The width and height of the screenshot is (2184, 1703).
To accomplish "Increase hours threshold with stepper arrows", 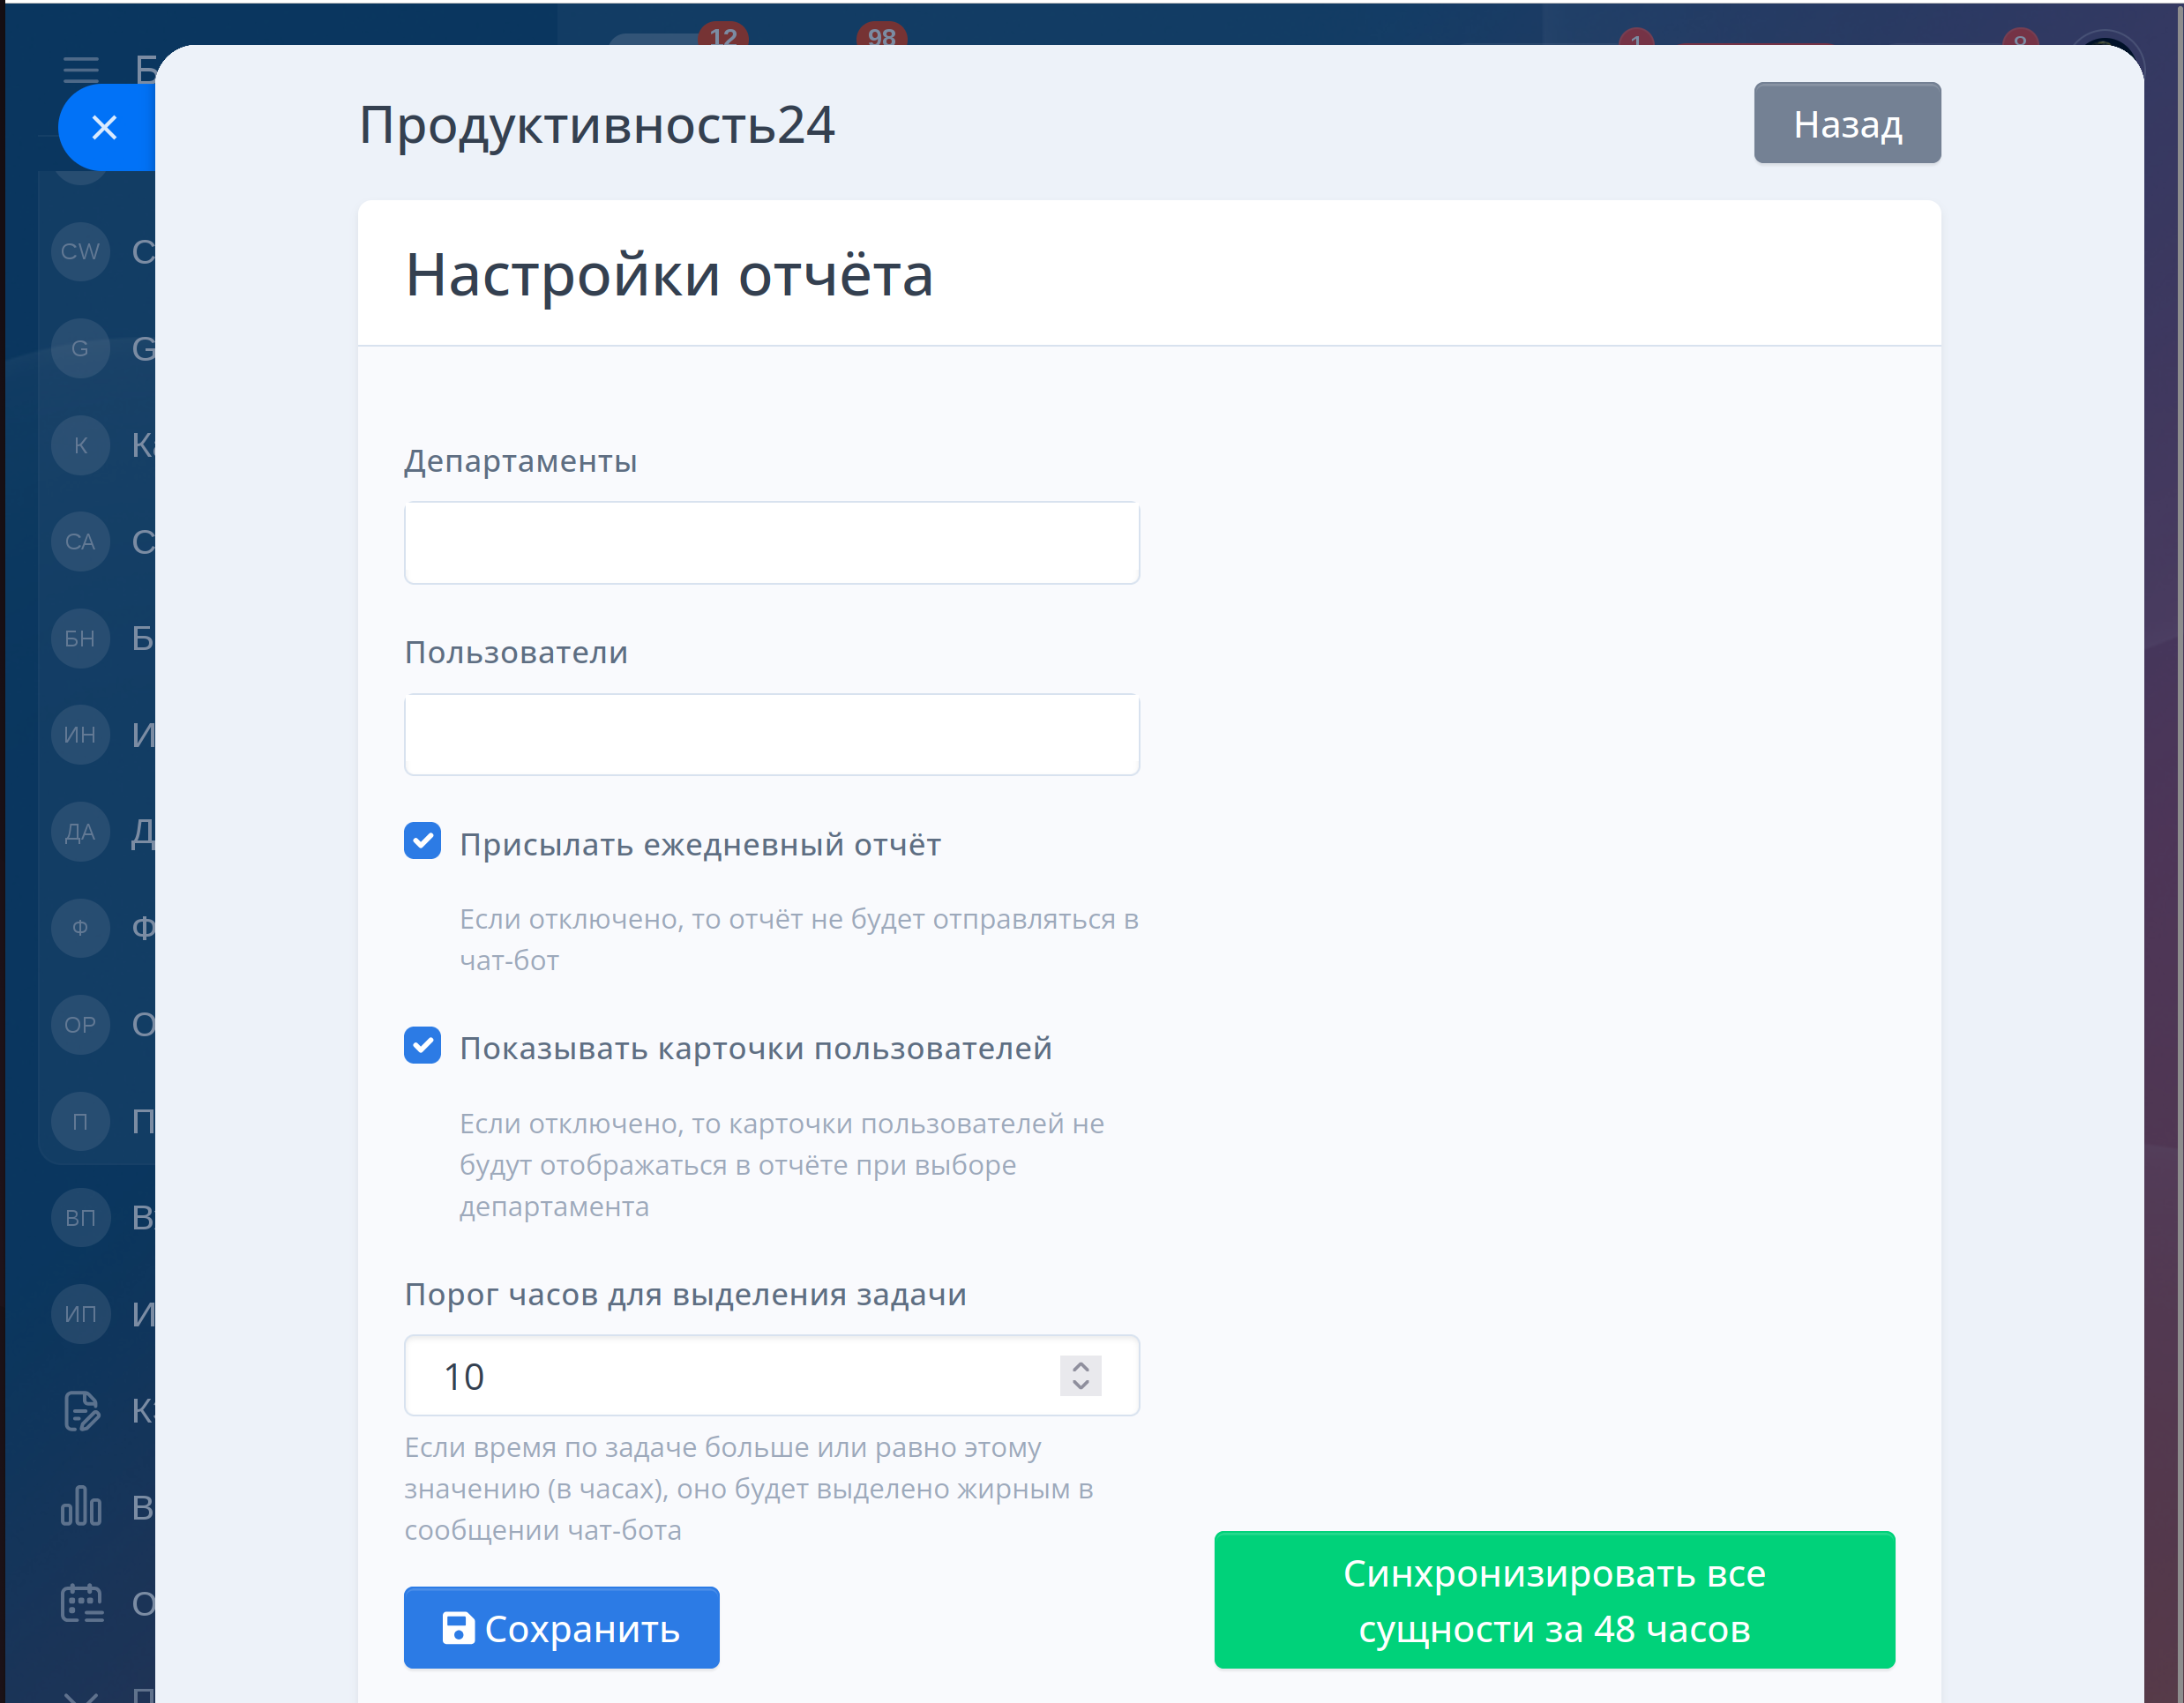I will [x=1080, y=1366].
